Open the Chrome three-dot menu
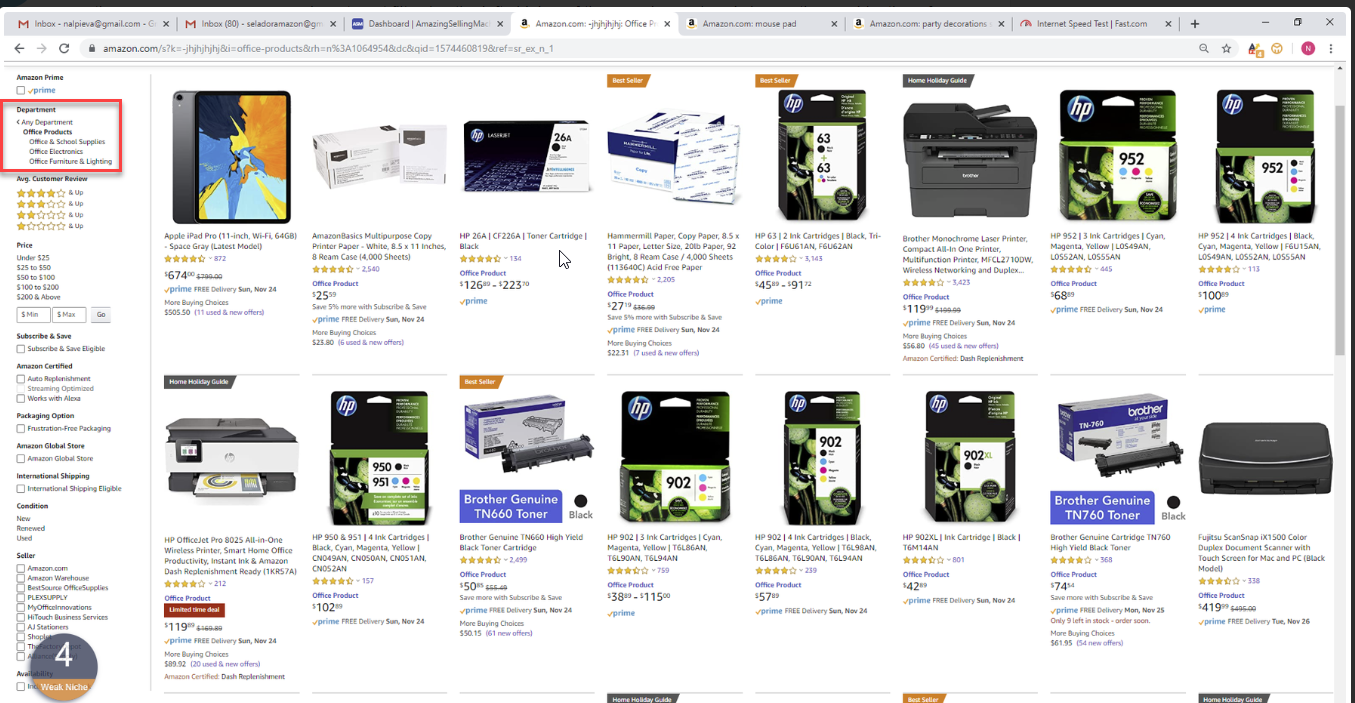The width and height of the screenshot is (1355, 703). point(1331,48)
